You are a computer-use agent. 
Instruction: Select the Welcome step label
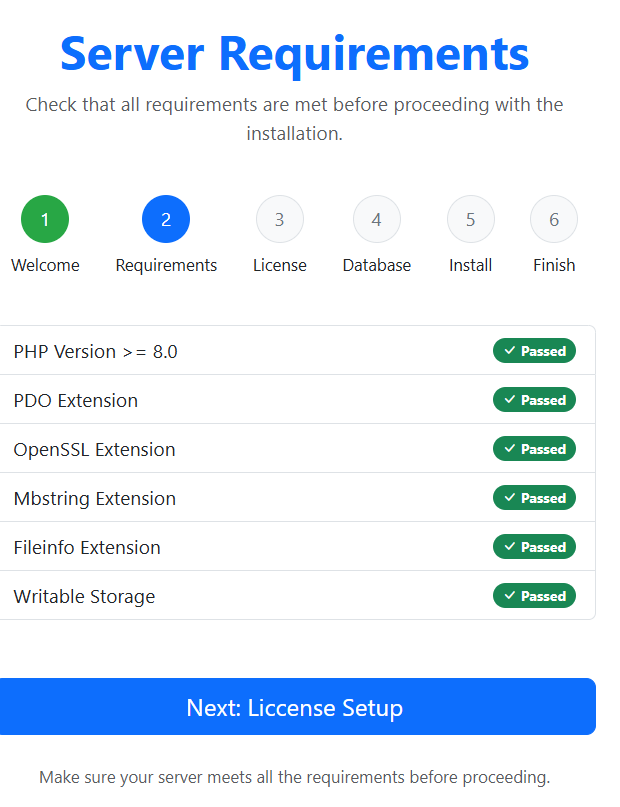coord(44,265)
